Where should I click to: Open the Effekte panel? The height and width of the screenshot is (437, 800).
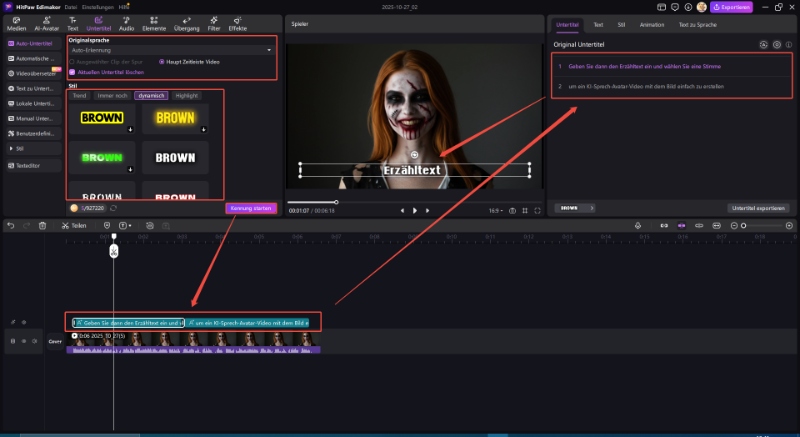(x=237, y=24)
